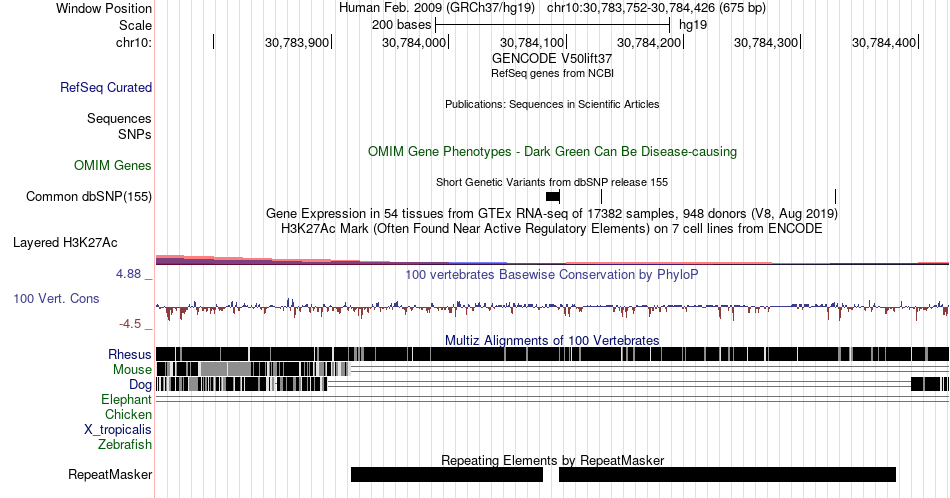The image size is (950, 498).
Task: Select the Rhesus alignment label
Action: (130, 354)
